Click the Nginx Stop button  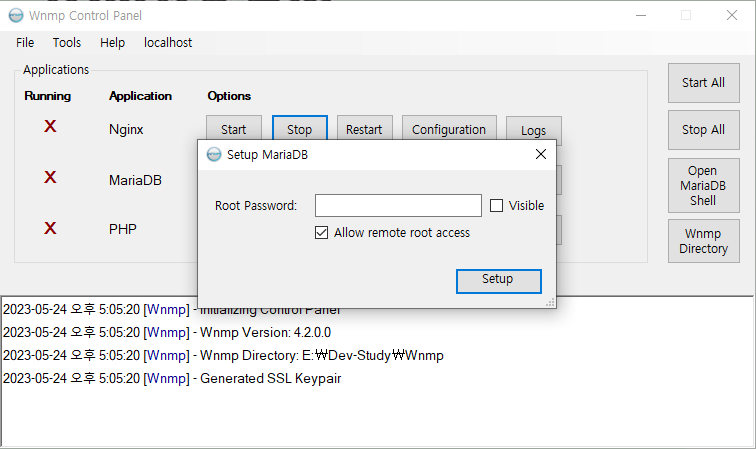coord(299,128)
